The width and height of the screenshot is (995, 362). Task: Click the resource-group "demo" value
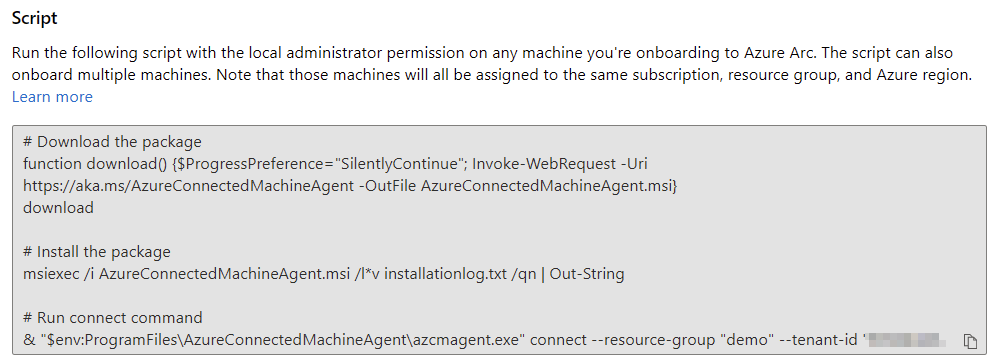(x=749, y=340)
